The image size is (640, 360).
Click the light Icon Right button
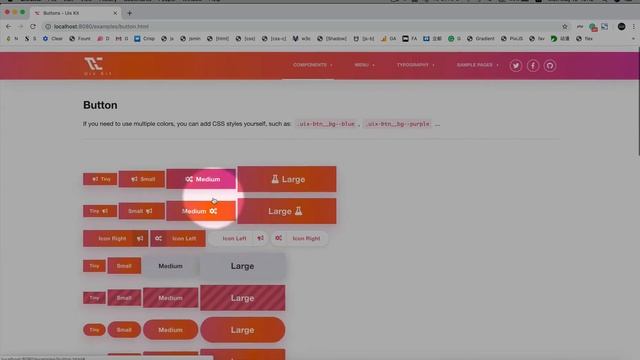(x=299, y=238)
